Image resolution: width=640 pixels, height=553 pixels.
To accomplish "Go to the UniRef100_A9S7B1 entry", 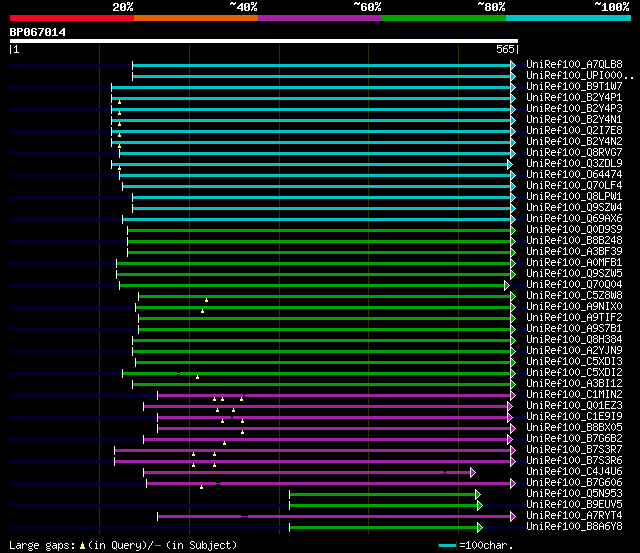I will tap(574, 329).
